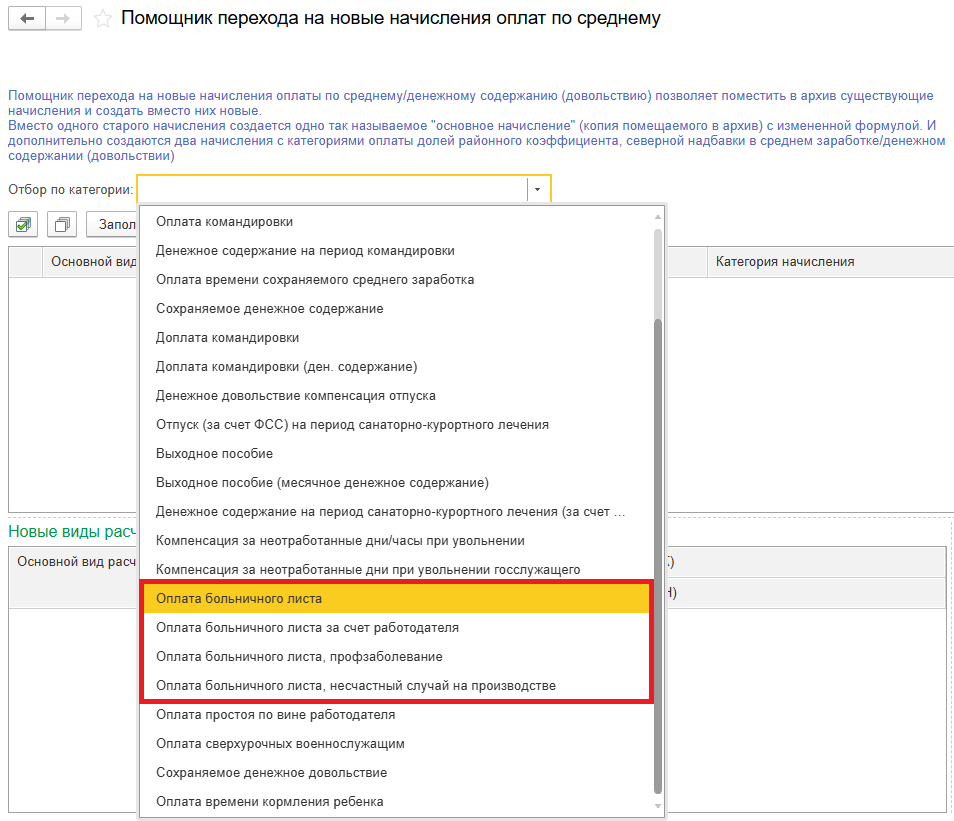The height and width of the screenshot is (821, 954).
Task: Pick 'Оплата больничного листа, профзаболевание' option
Action: click(299, 657)
